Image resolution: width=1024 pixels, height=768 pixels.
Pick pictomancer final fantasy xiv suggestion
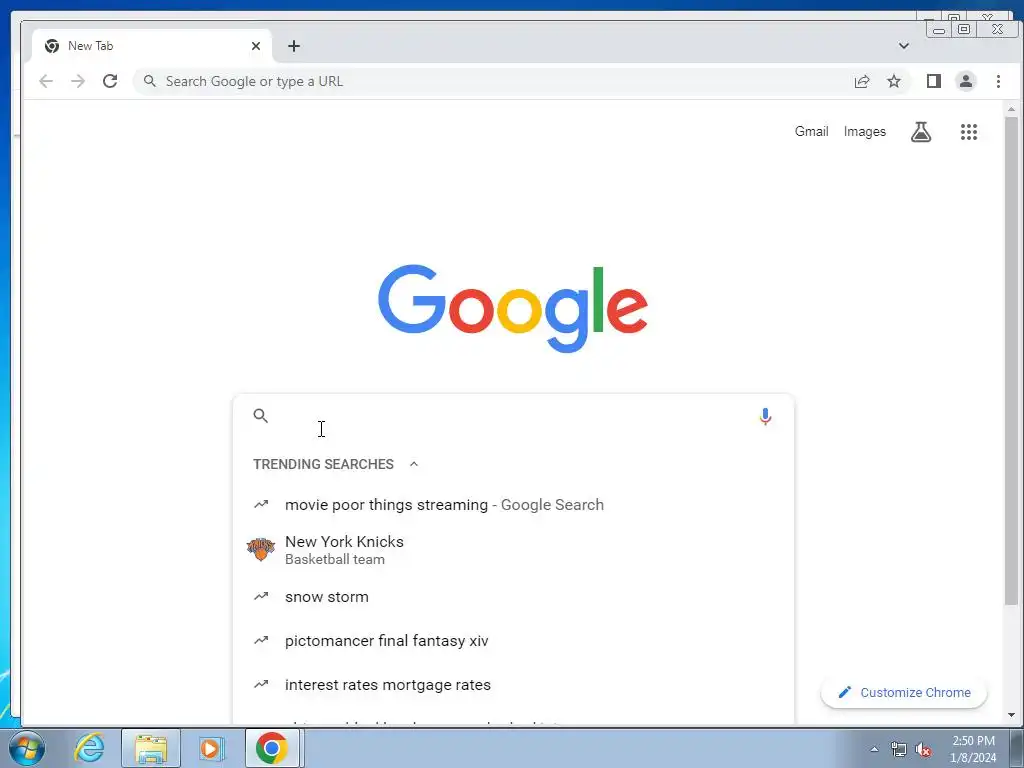coord(513,641)
